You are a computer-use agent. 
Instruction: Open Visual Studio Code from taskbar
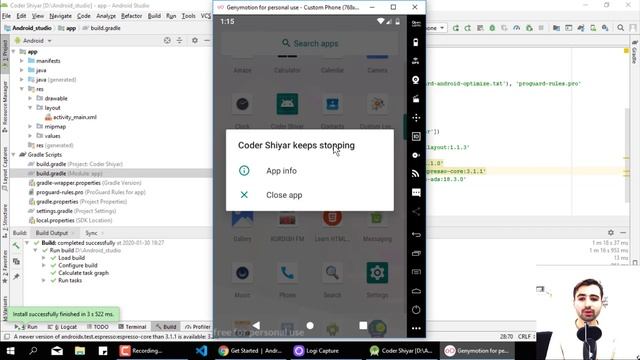pos(201,351)
